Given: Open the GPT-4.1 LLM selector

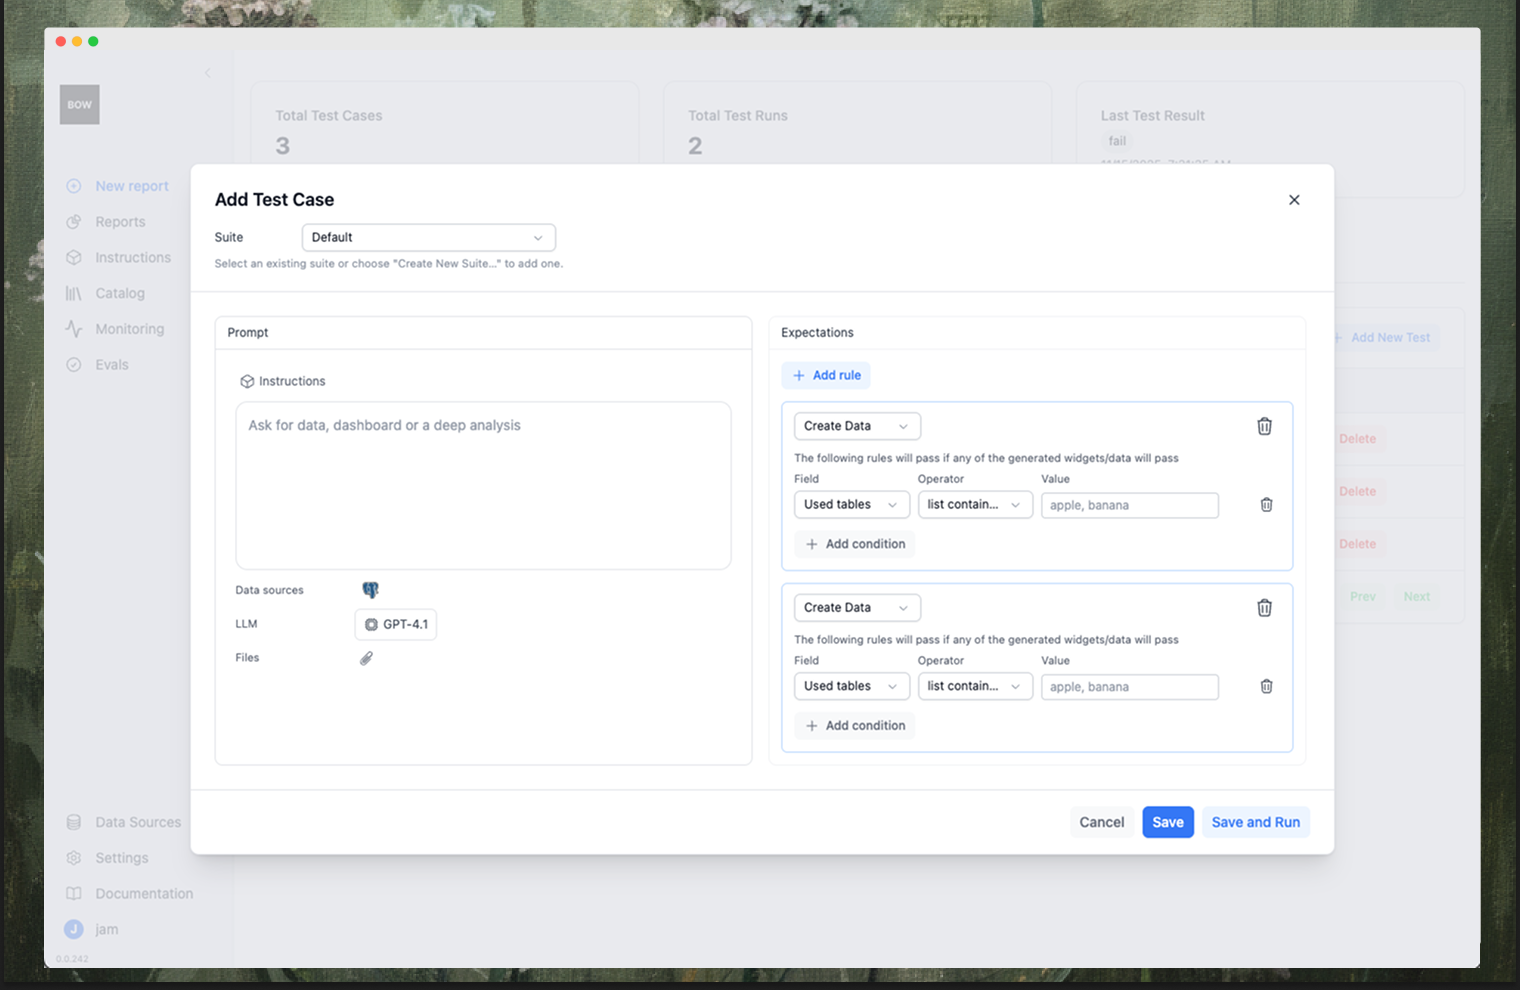Looking at the screenshot, I should (x=395, y=624).
